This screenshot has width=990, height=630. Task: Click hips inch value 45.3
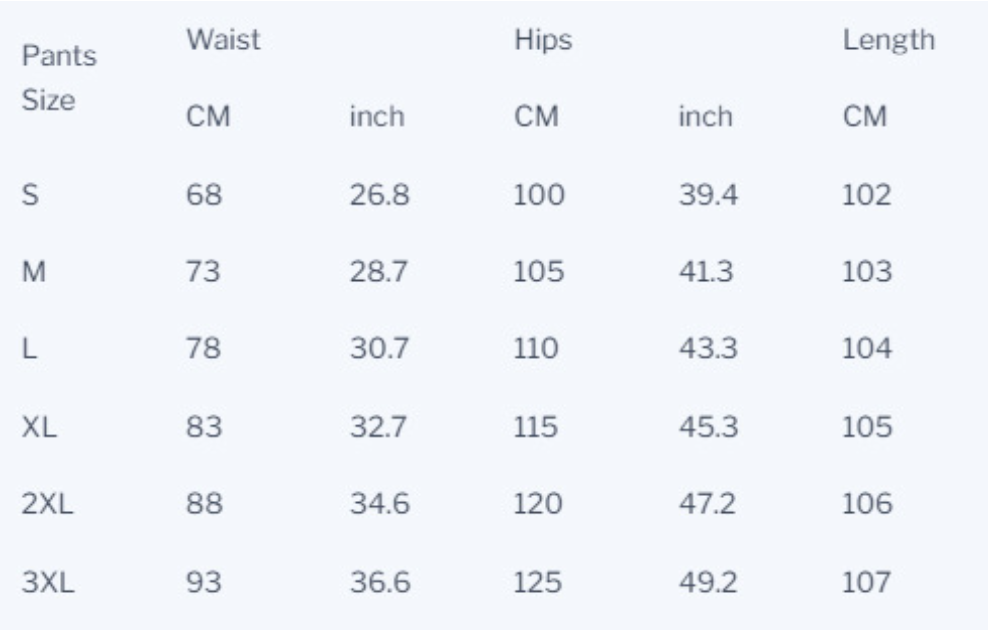point(708,427)
